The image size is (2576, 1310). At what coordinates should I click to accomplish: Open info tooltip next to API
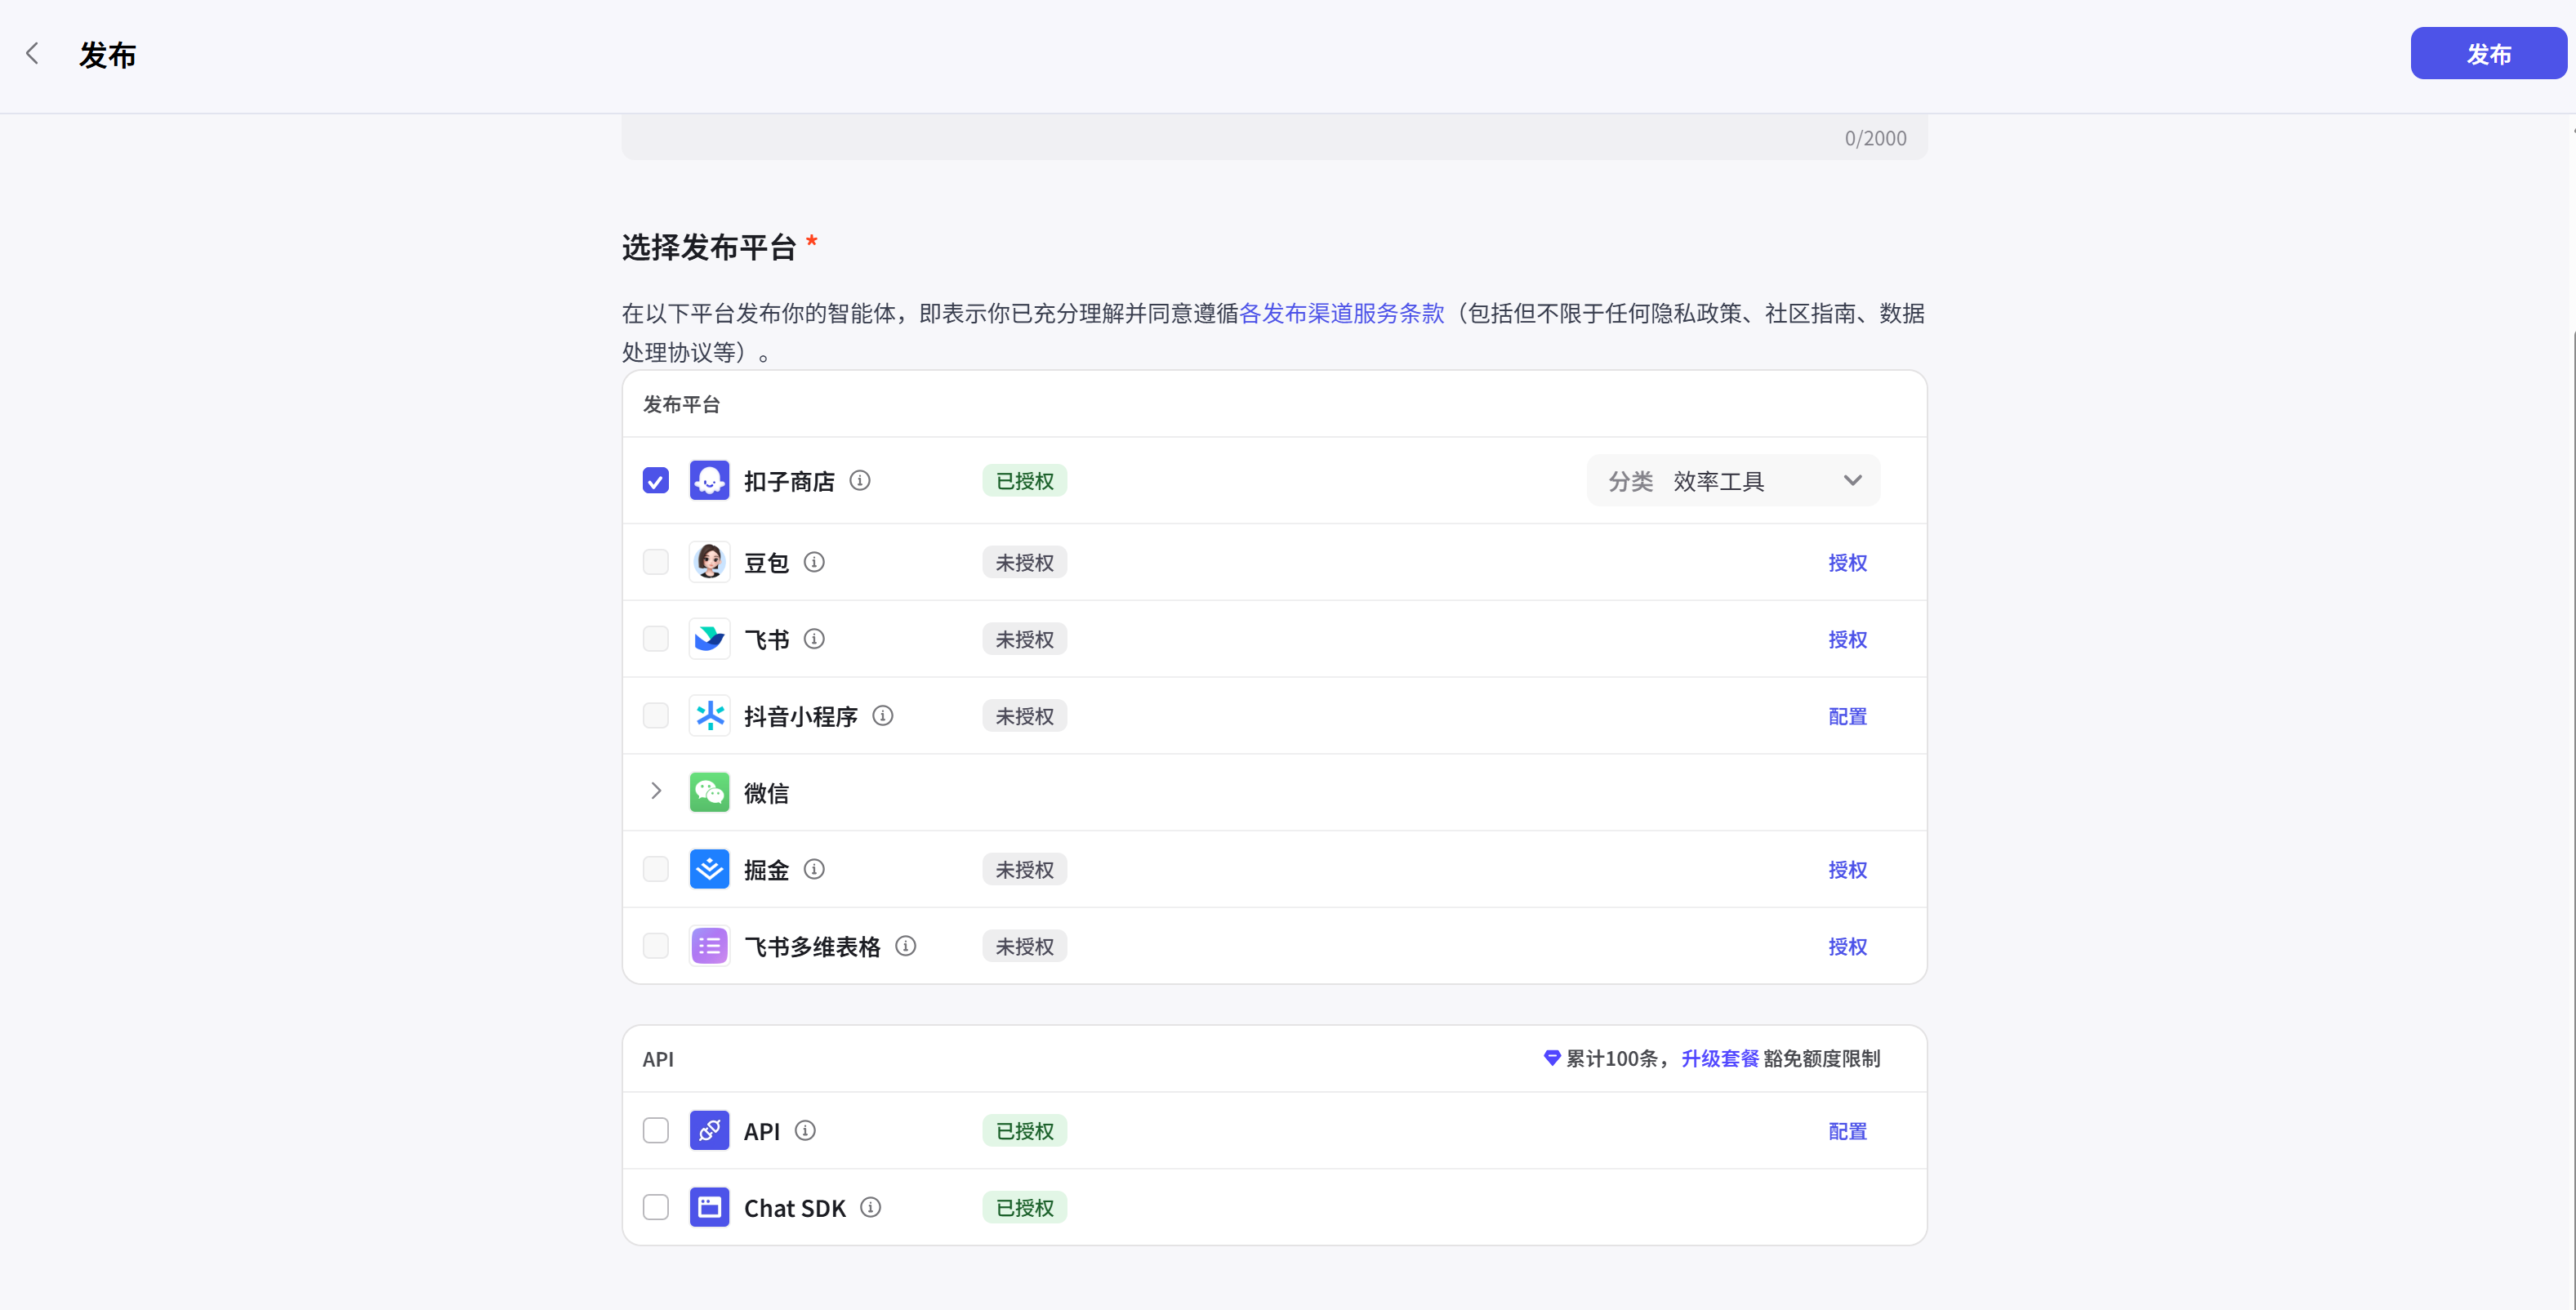tap(806, 1131)
